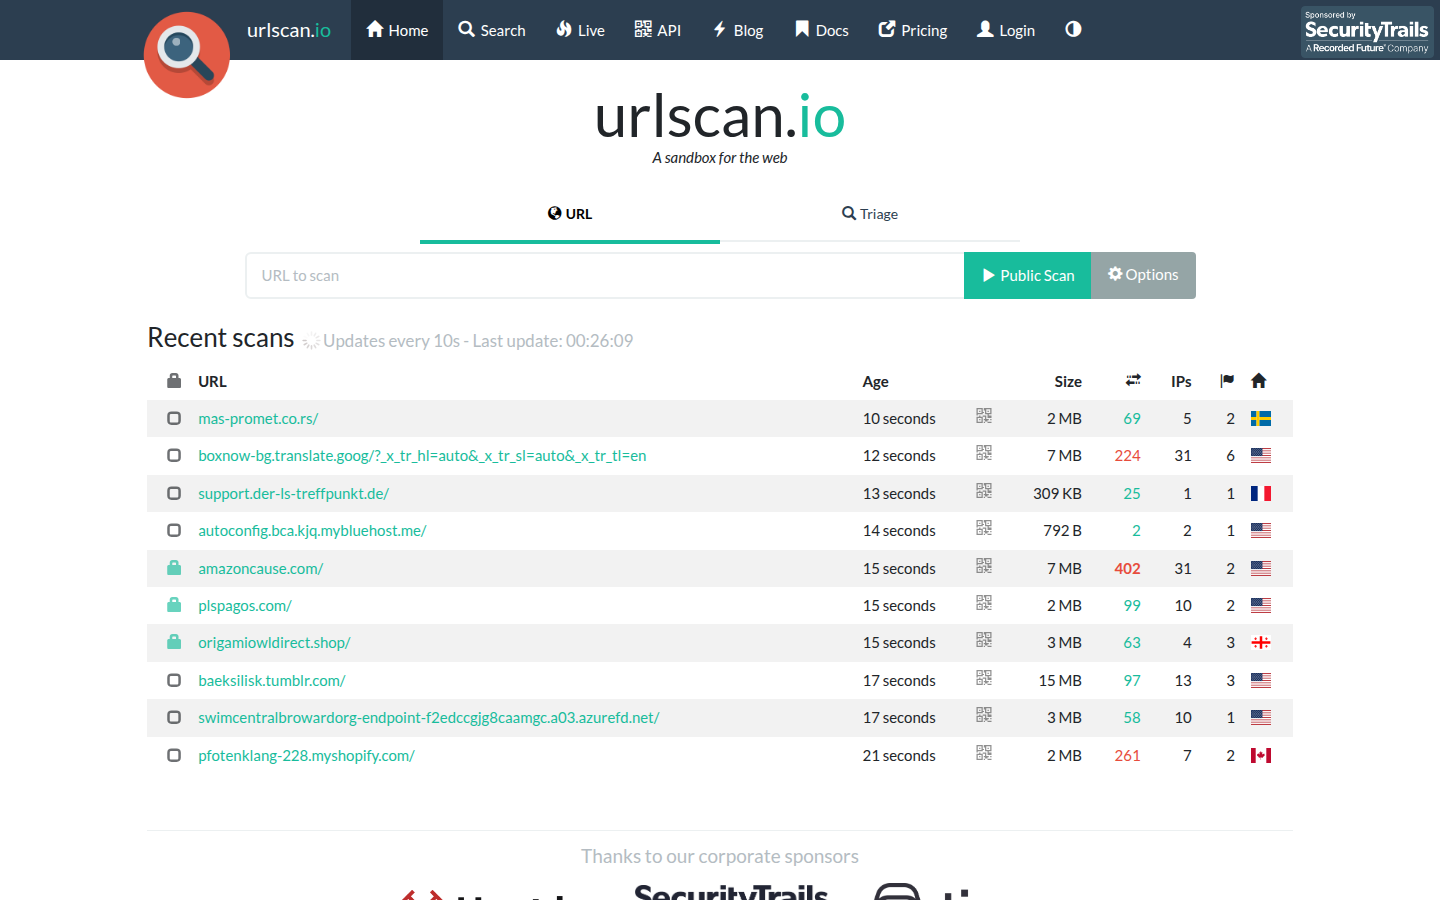Open swimcentralbrowardorg azurefd.net scan result
This screenshot has height=900, width=1440.
coord(429,718)
